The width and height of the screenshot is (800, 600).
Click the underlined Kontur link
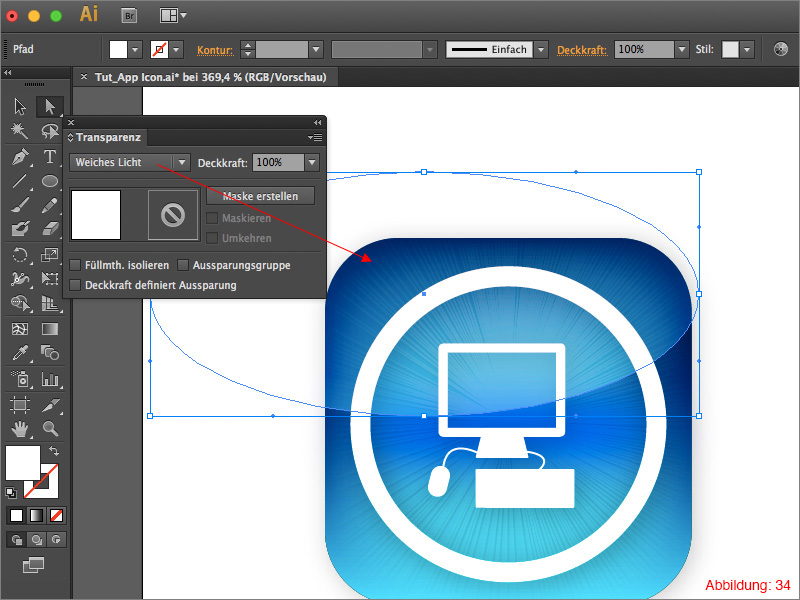215,49
